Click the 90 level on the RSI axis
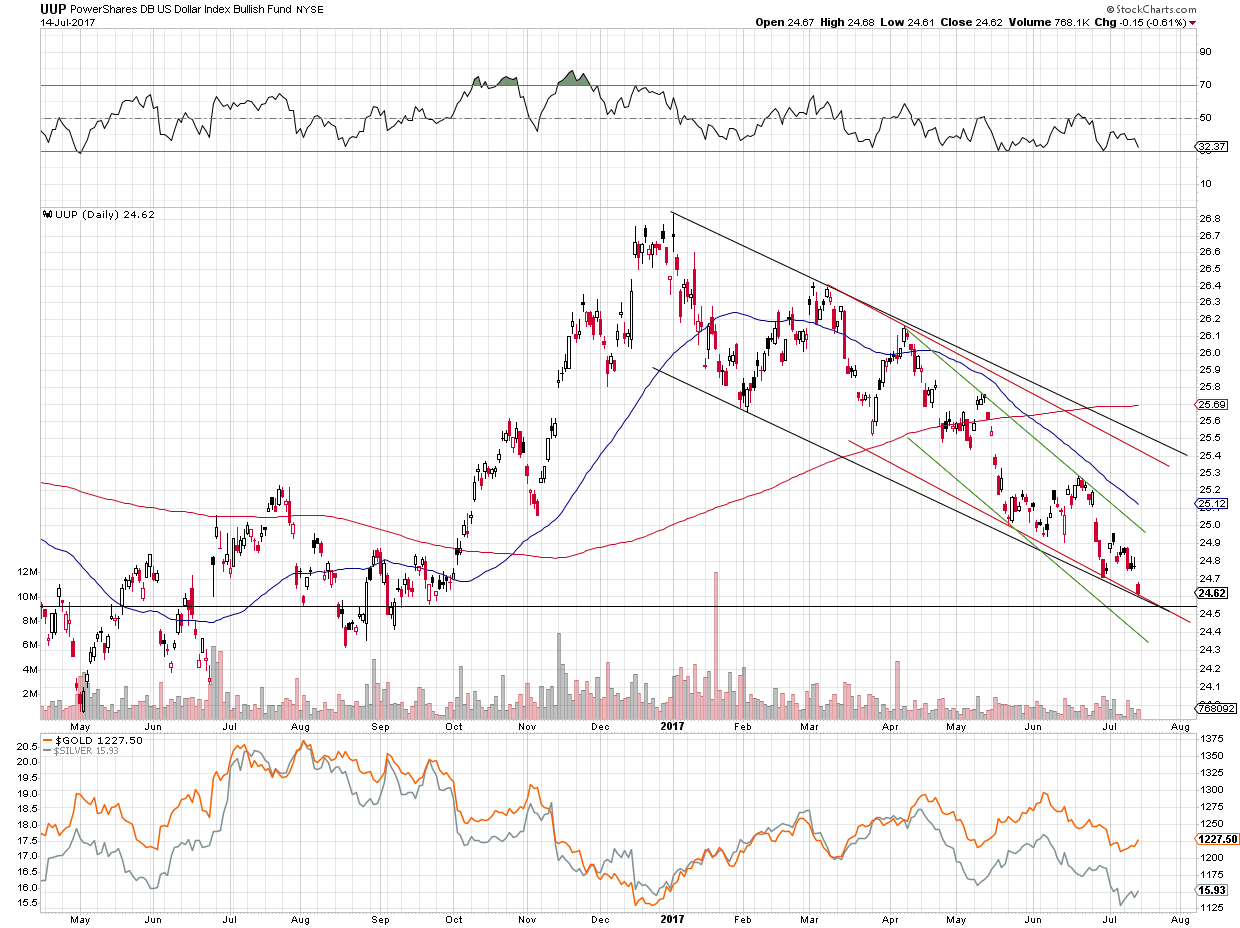Viewport: 1240px width, 928px height. tap(1205, 52)
